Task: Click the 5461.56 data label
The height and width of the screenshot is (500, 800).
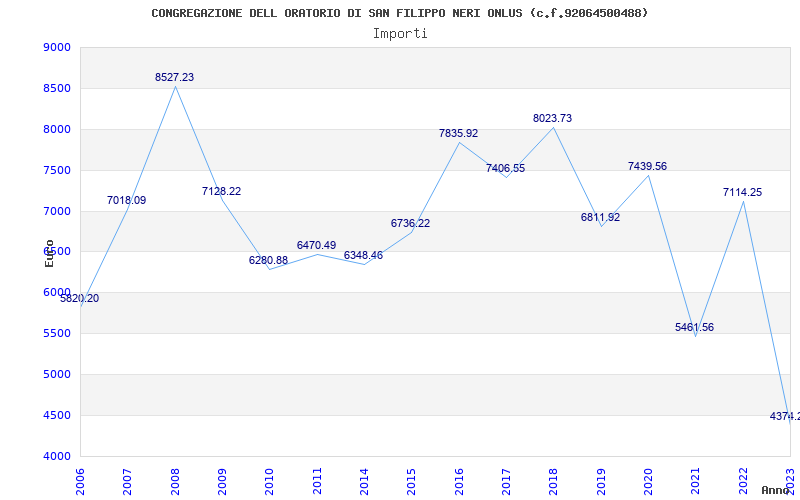Action: (x=694, y=328)
